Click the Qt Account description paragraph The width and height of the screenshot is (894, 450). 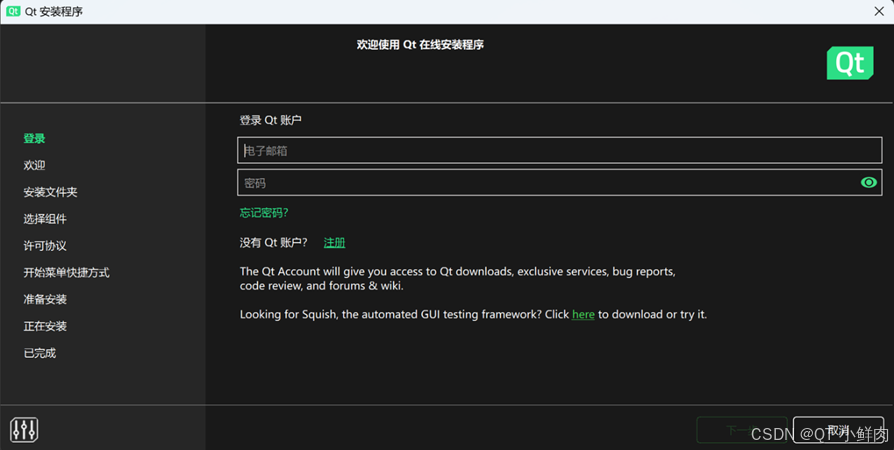[457, 278]
